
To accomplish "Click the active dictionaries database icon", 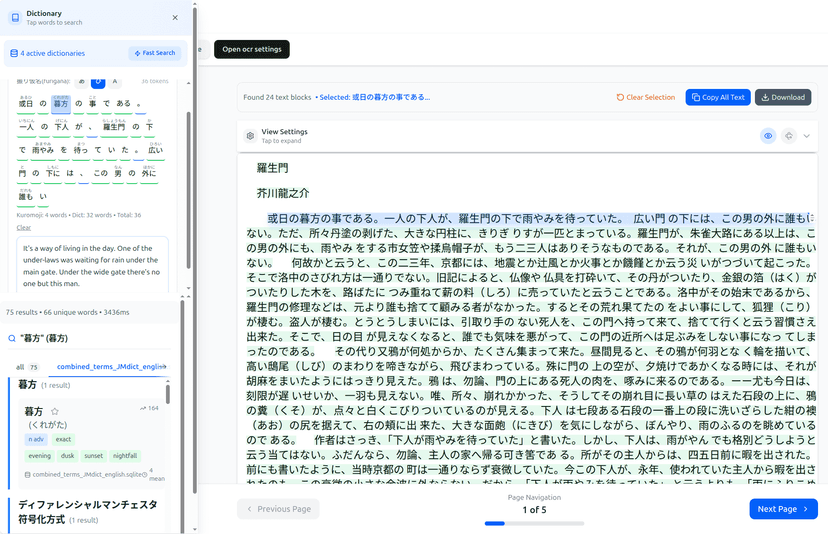I will 14,53.
